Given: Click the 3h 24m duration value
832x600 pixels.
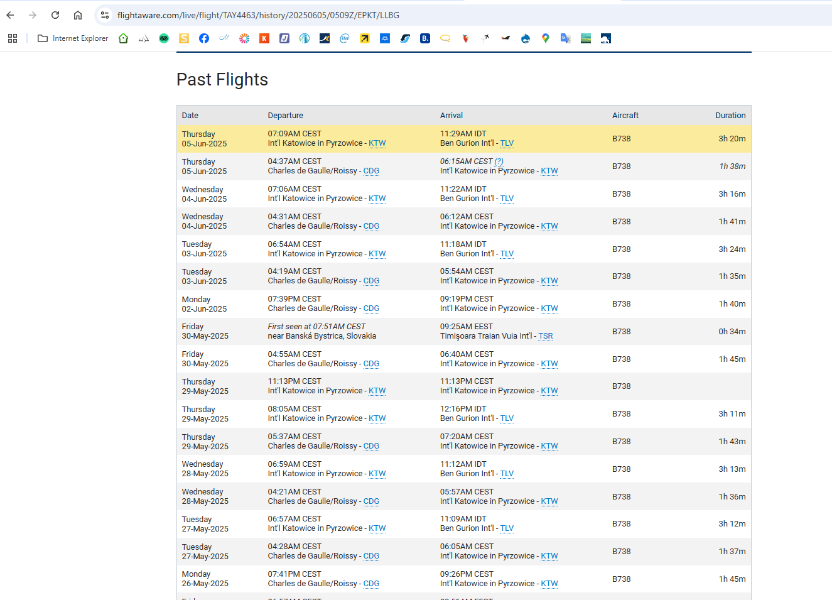Looking at the screenshot, I should coord(732,249).
